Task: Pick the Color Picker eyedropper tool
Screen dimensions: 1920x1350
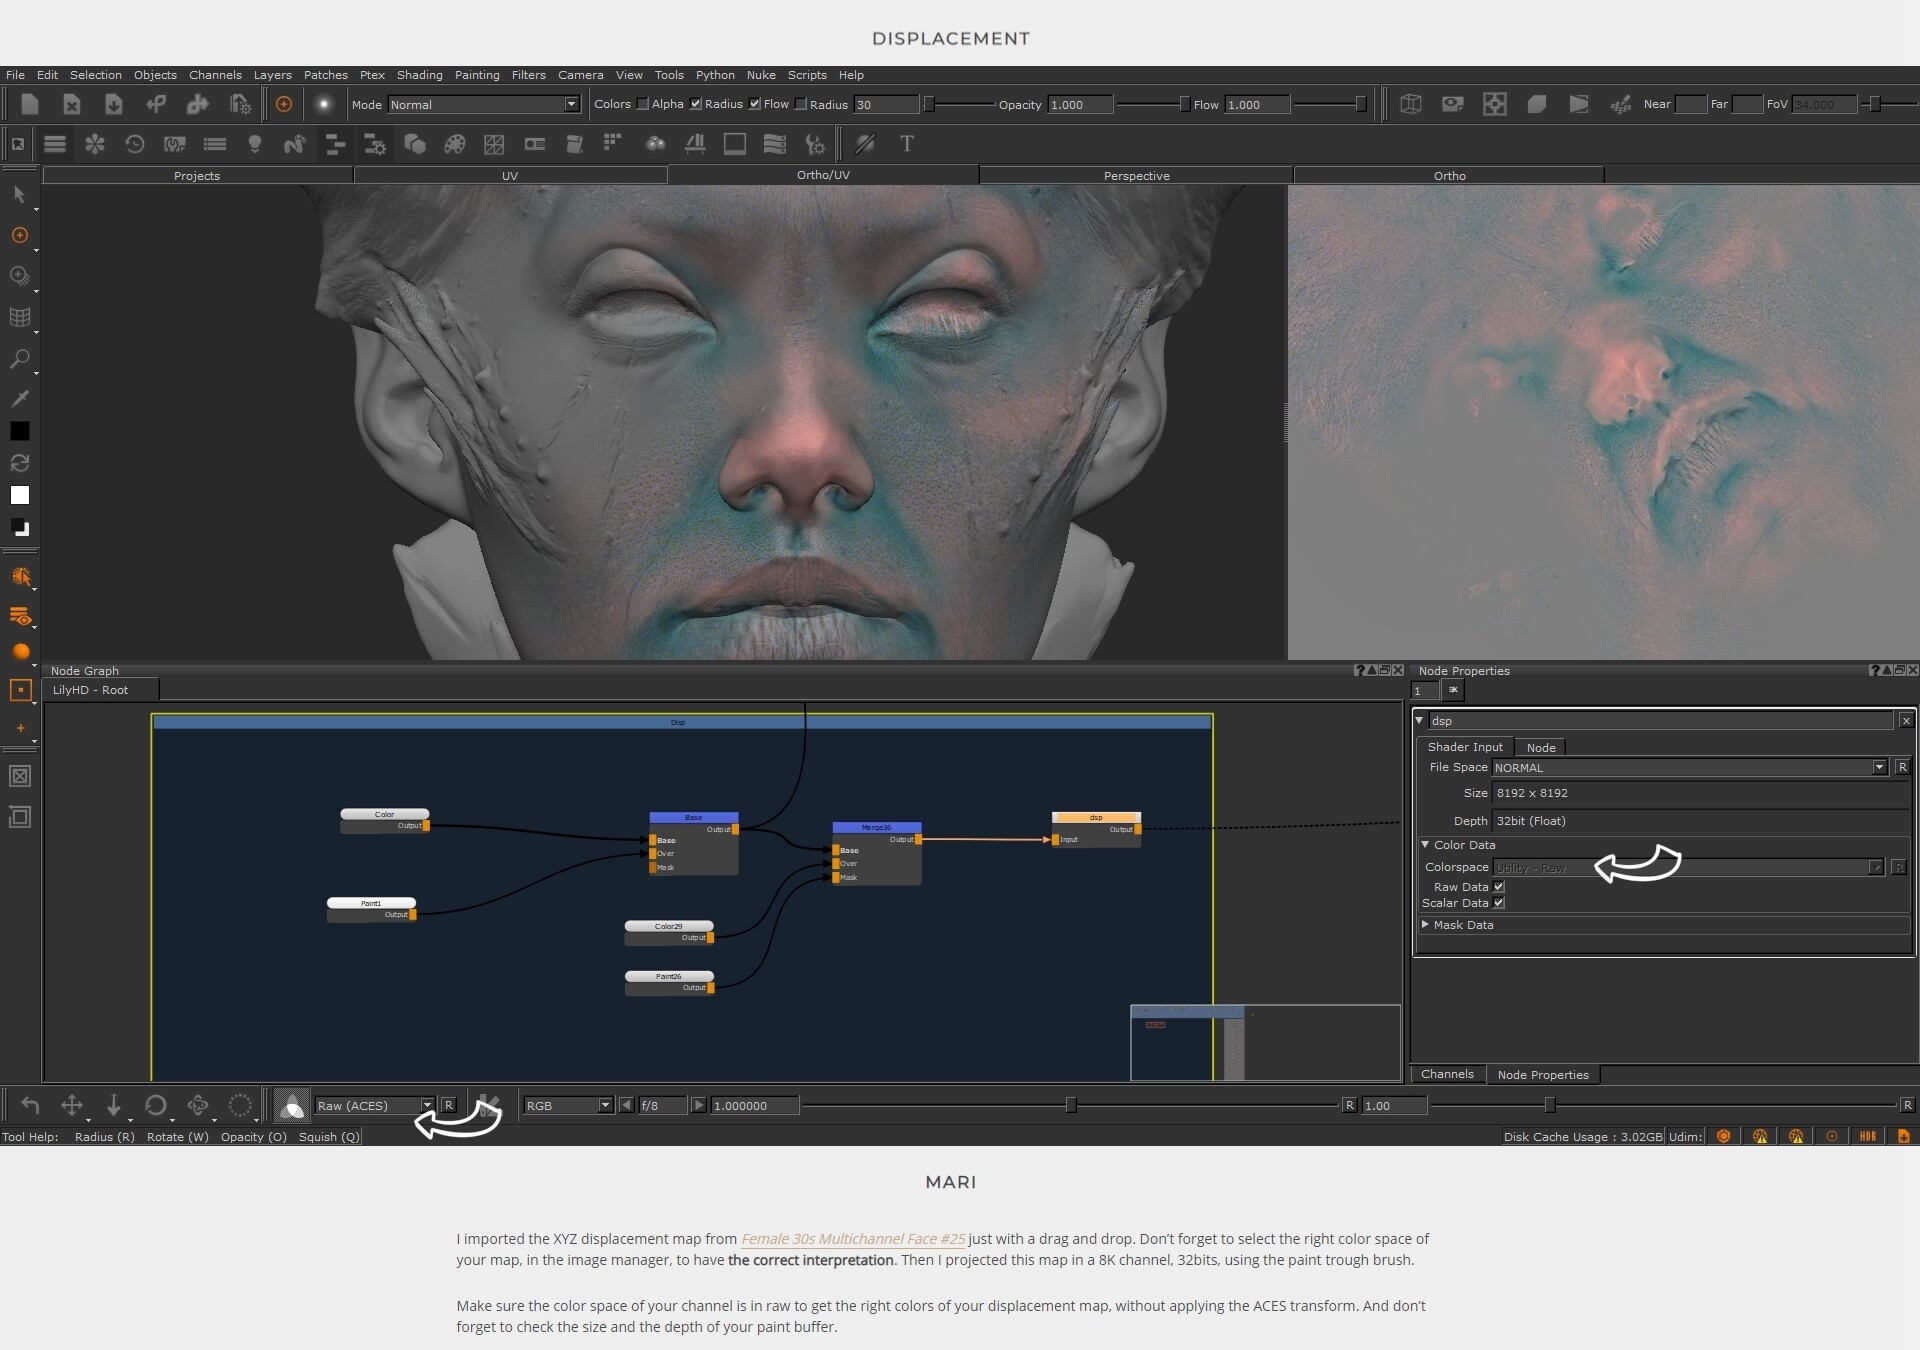Action: coord(19,399)
